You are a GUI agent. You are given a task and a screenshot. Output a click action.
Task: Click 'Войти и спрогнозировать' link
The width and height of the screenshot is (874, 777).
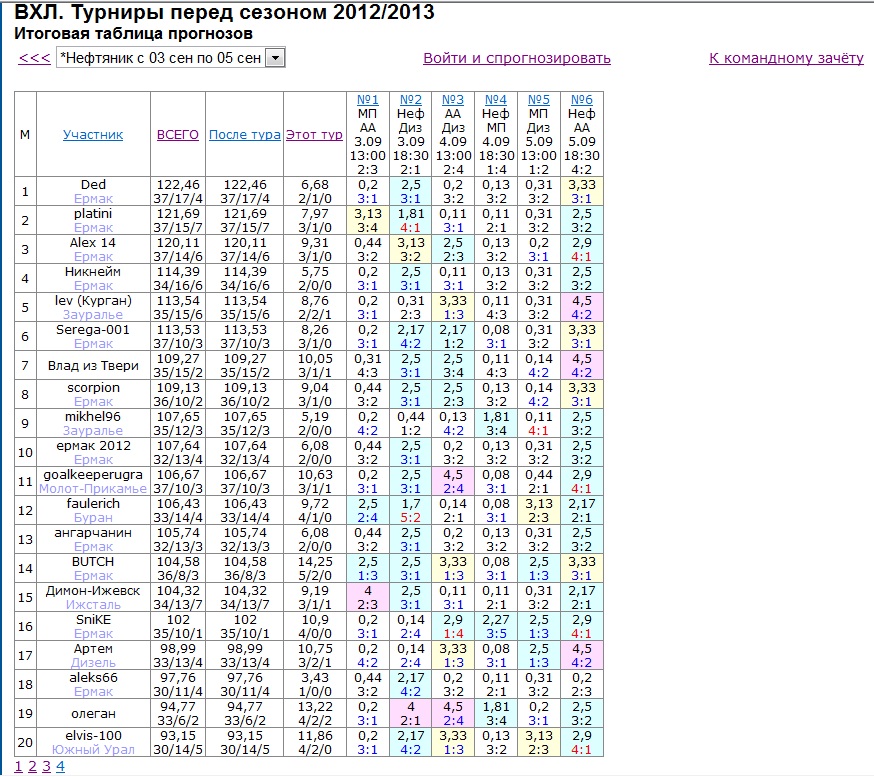[x=516, y=58]
